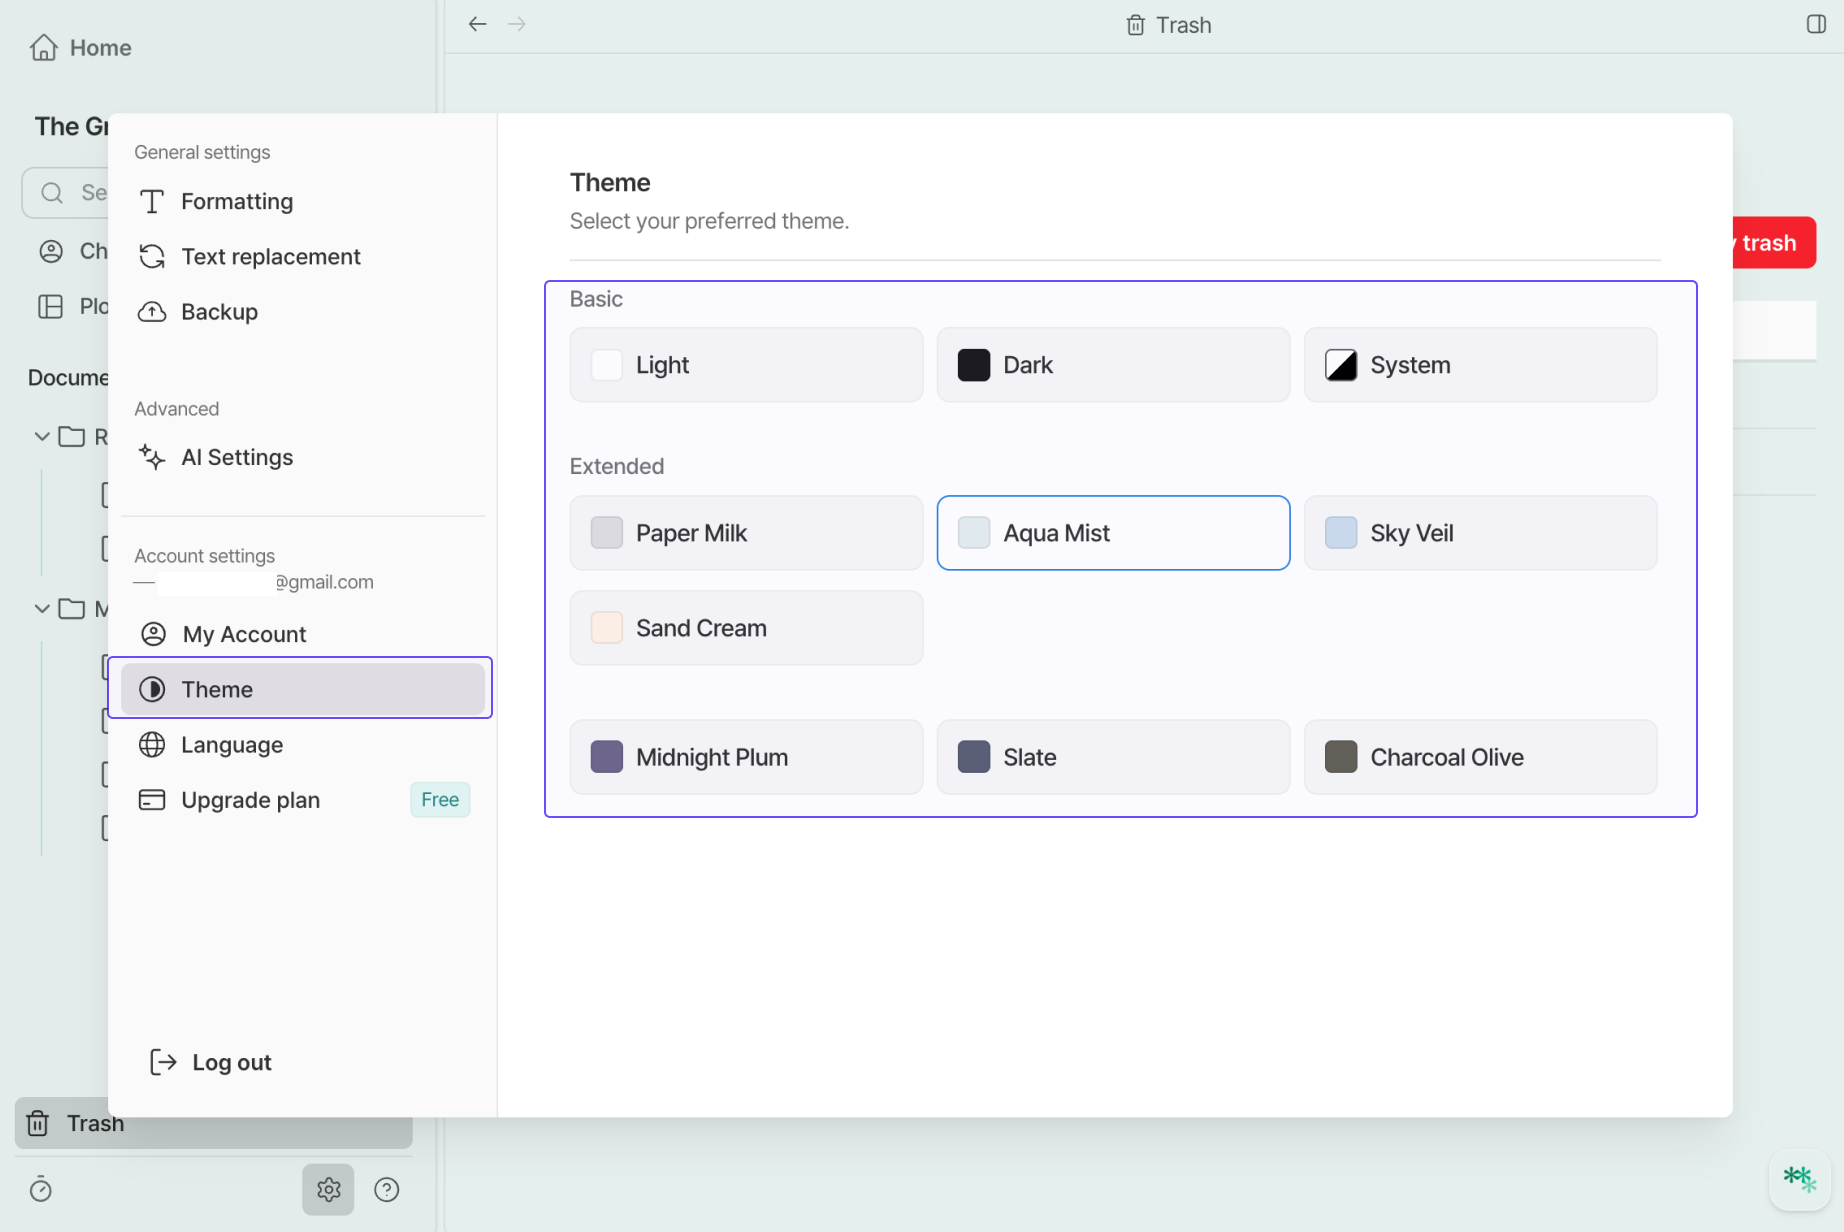Select the Light theme

tap(746, 365)
